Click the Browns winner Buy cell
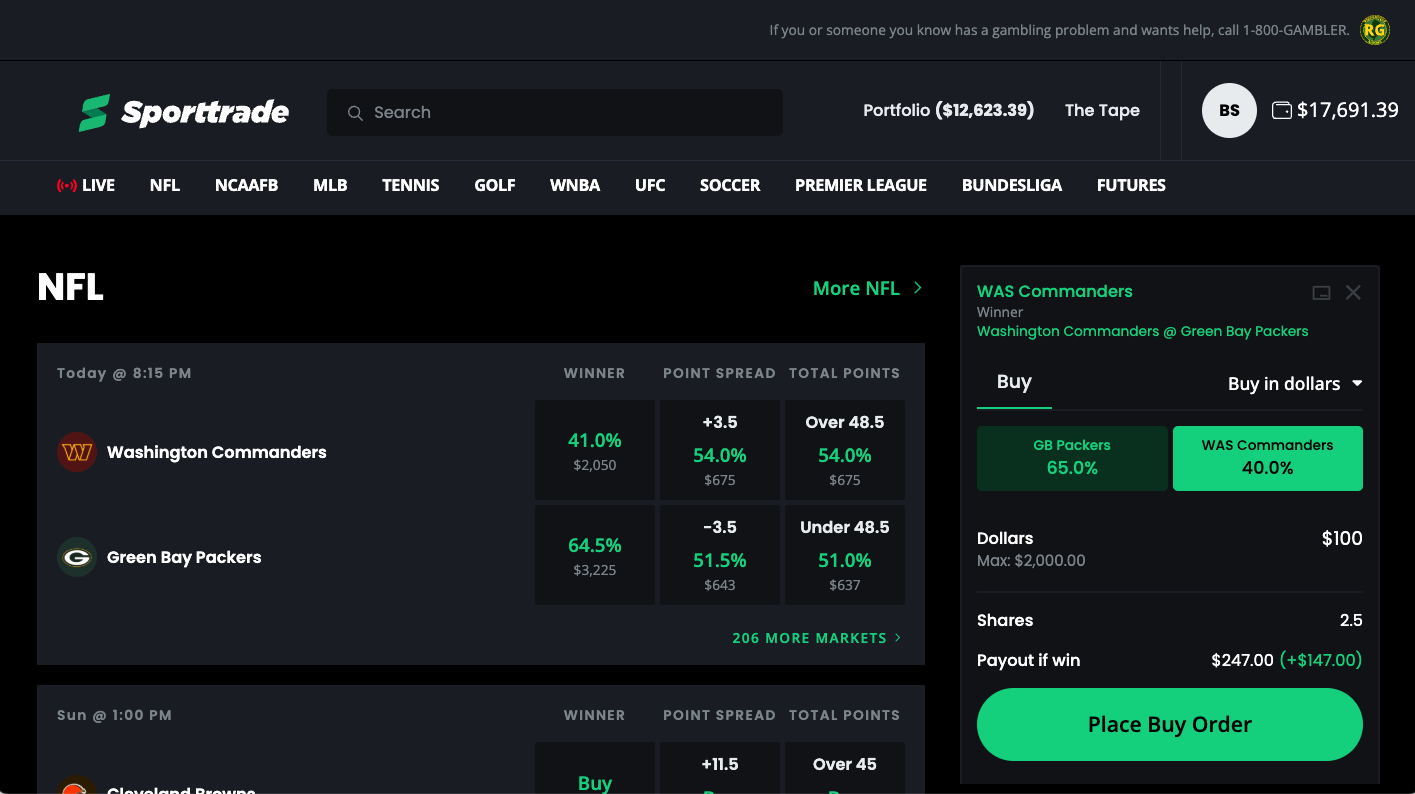Screen dimensions: 1415x794 click(x=595, y=768)
